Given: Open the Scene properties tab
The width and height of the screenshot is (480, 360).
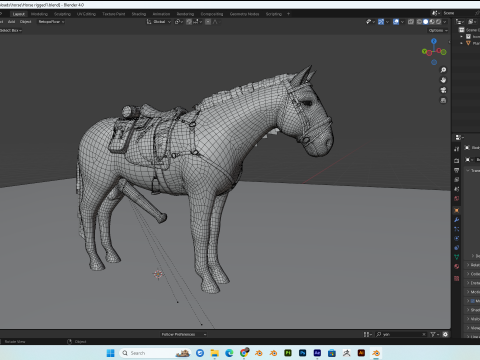Looking at the screenshot, I should pos(457,189).
